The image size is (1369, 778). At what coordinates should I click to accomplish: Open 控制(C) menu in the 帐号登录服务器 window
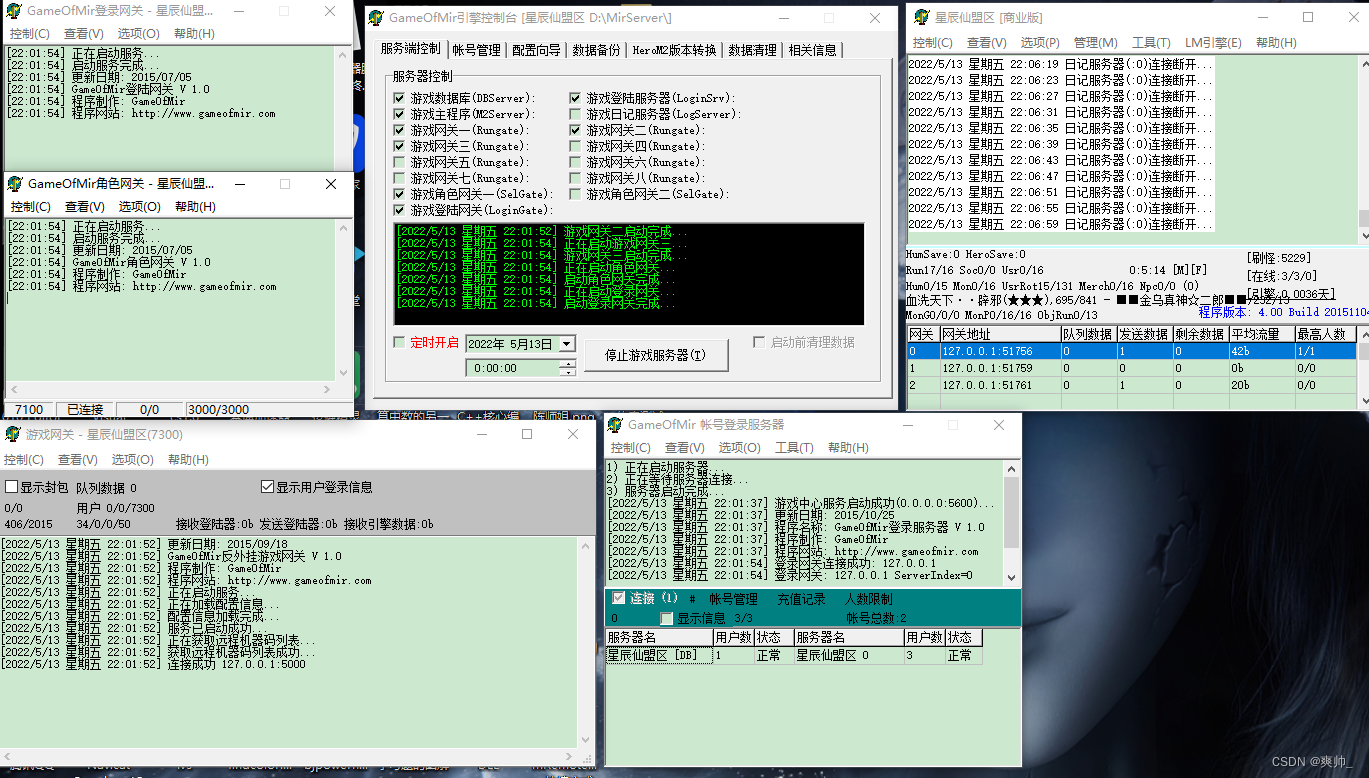pos(631,447)
